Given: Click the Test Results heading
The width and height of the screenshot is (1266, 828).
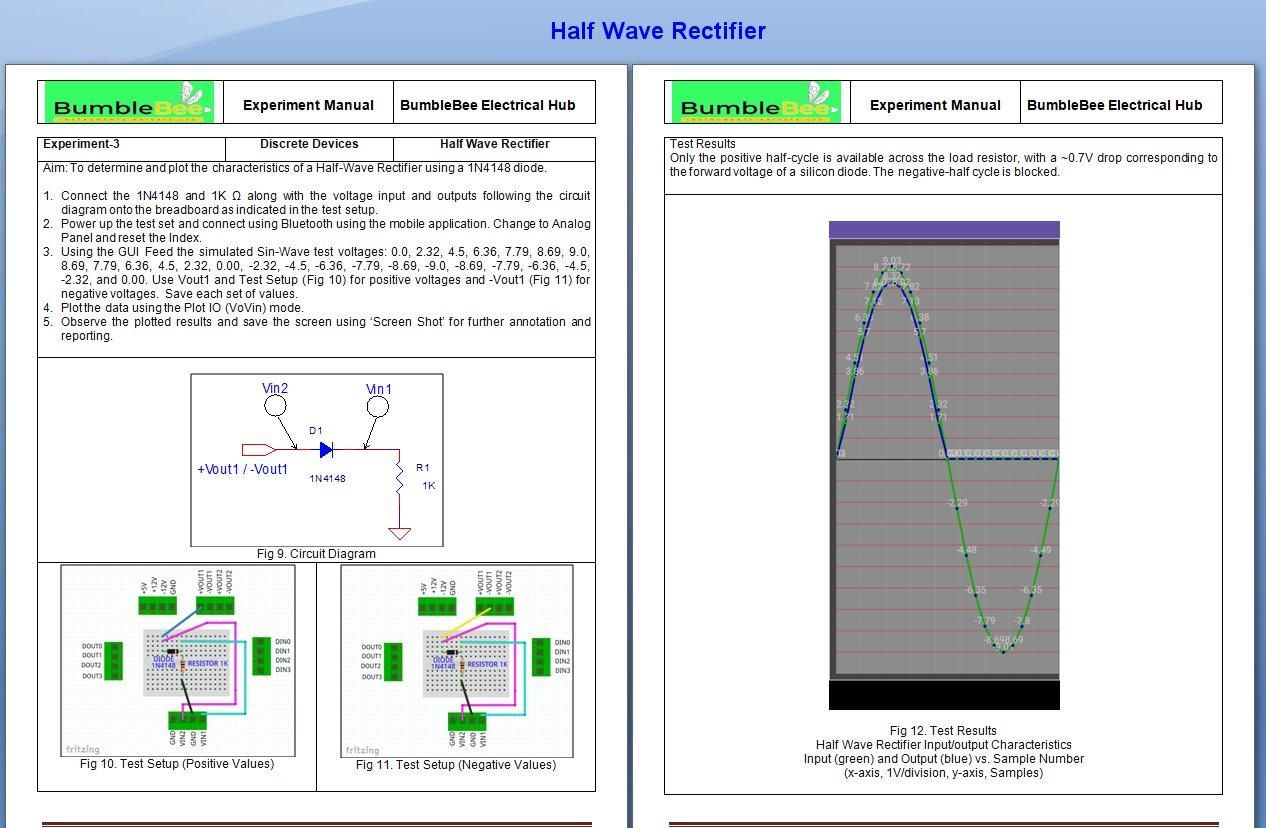Looking at the screenshot, I should (703, 144).
